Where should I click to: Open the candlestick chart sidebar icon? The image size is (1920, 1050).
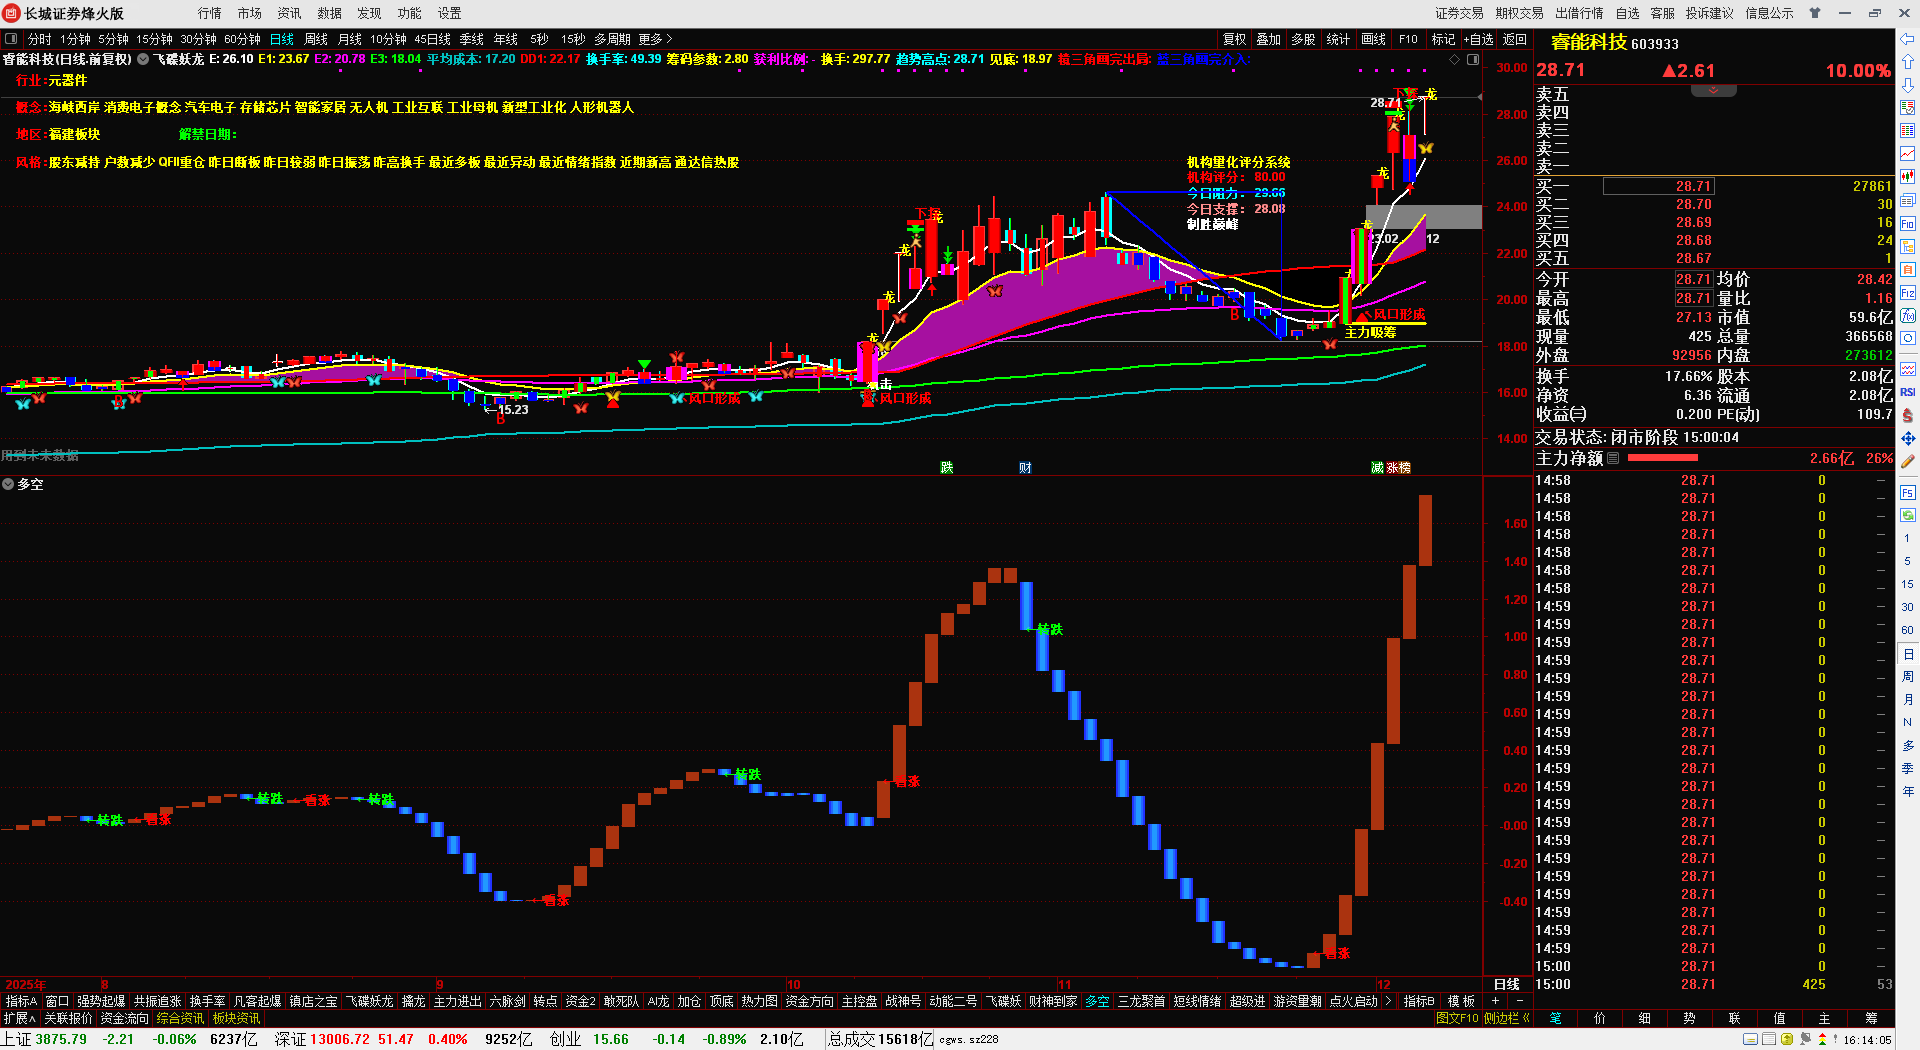click(x=1908, y=177)
